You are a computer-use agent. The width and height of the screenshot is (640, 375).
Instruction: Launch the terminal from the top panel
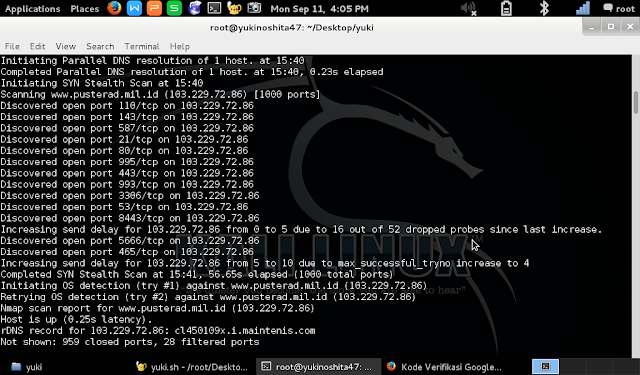click(214, 8)
